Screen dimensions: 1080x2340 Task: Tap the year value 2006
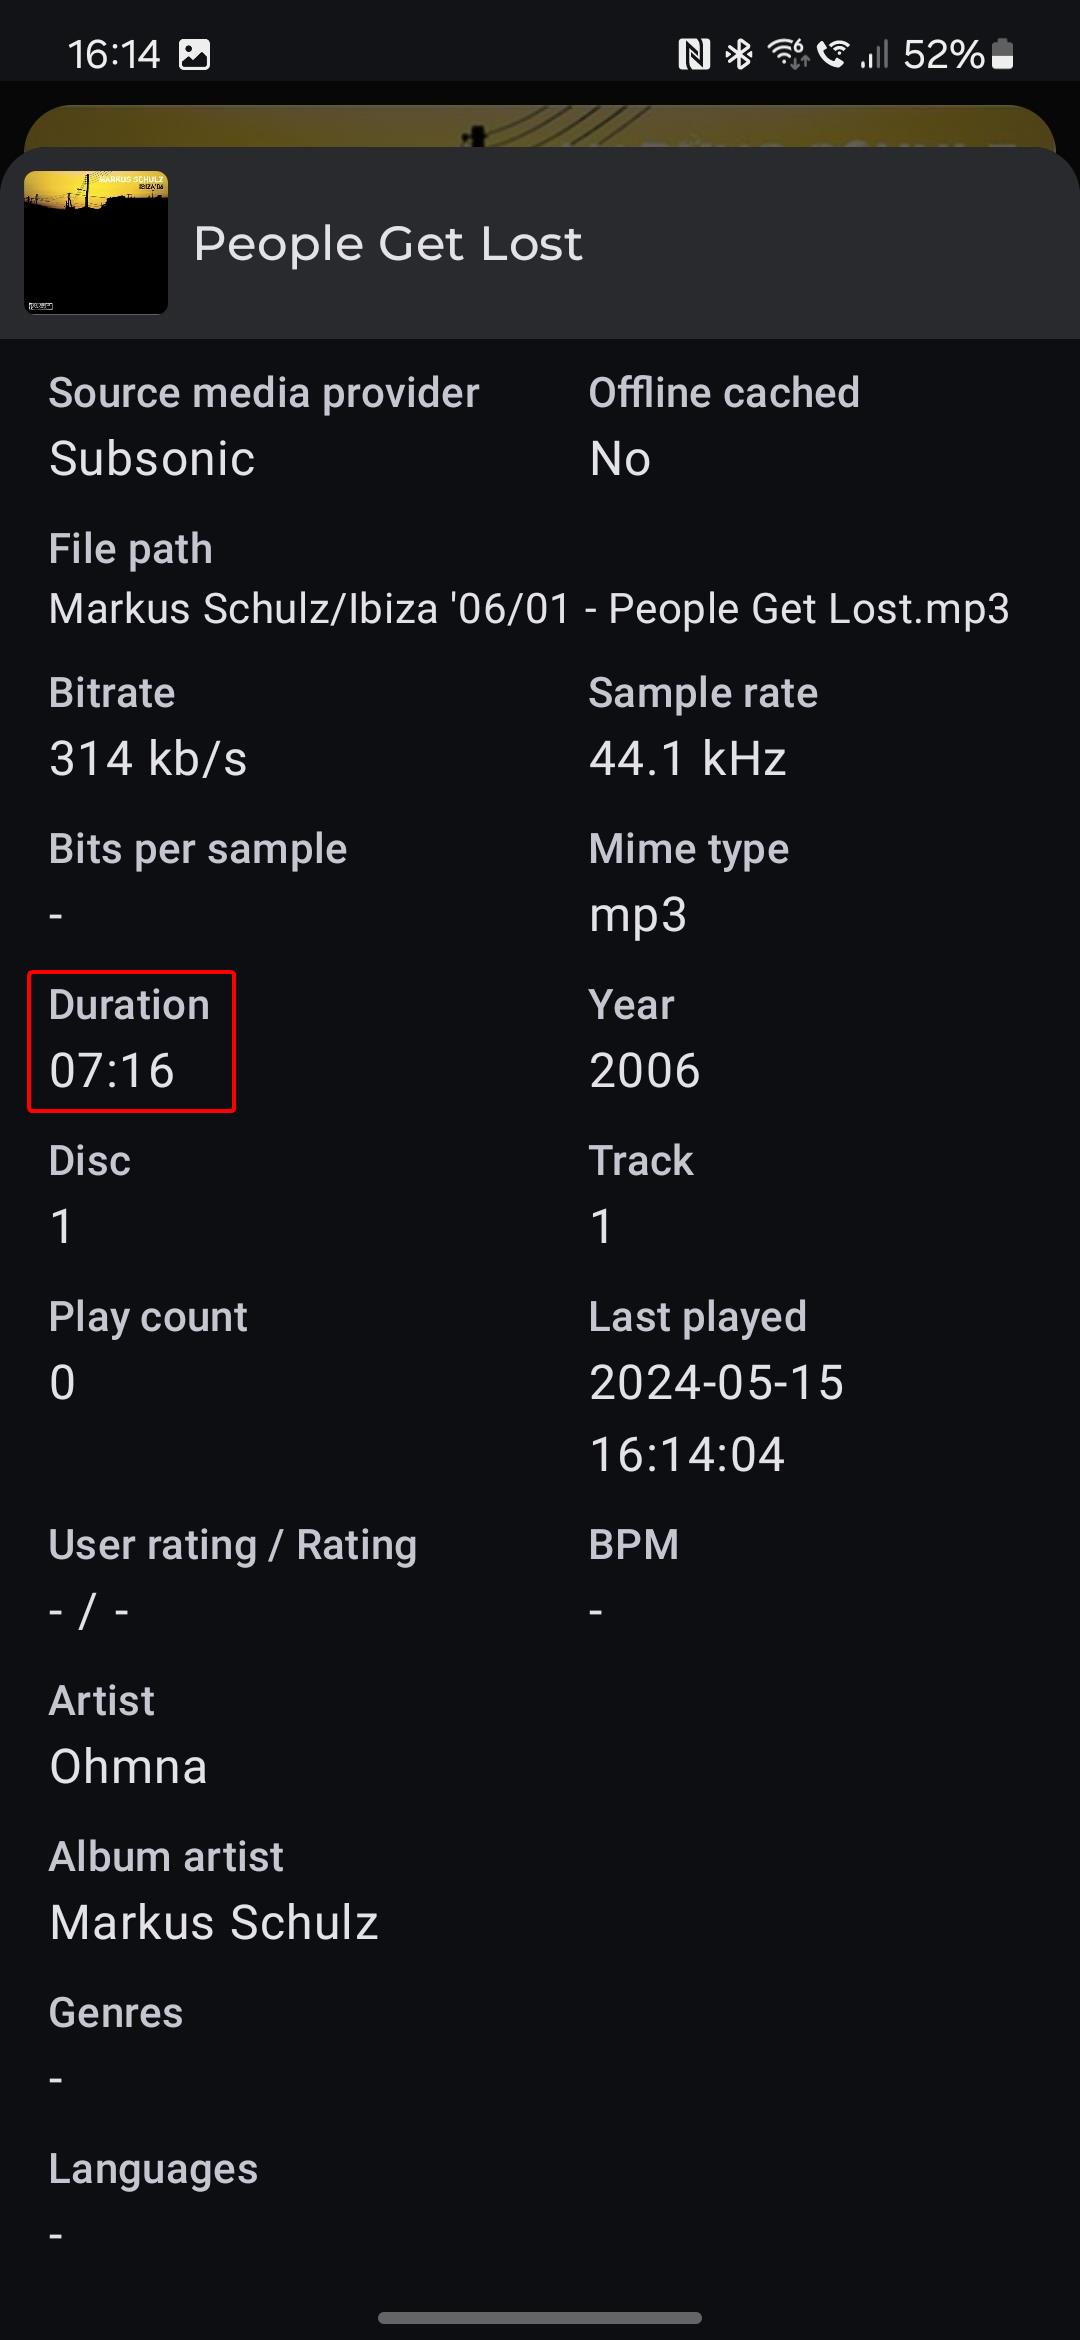(645, 1071)
